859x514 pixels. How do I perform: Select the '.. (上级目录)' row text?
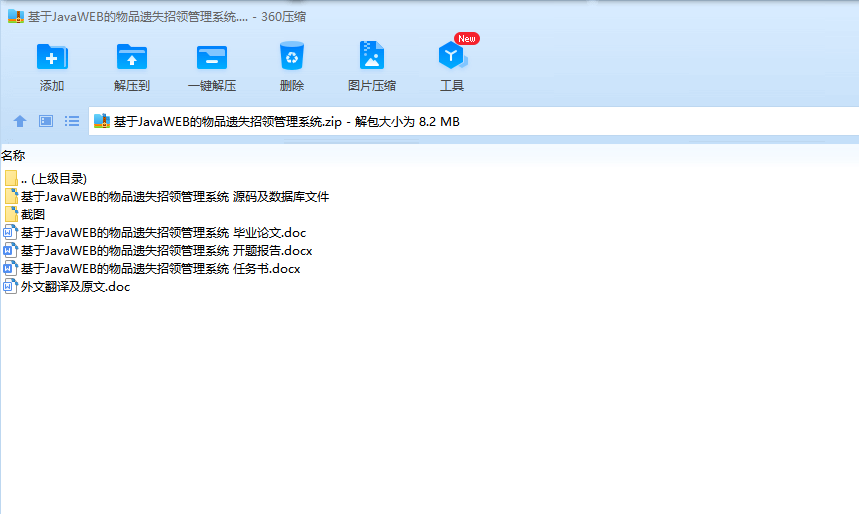click(54, 179)
